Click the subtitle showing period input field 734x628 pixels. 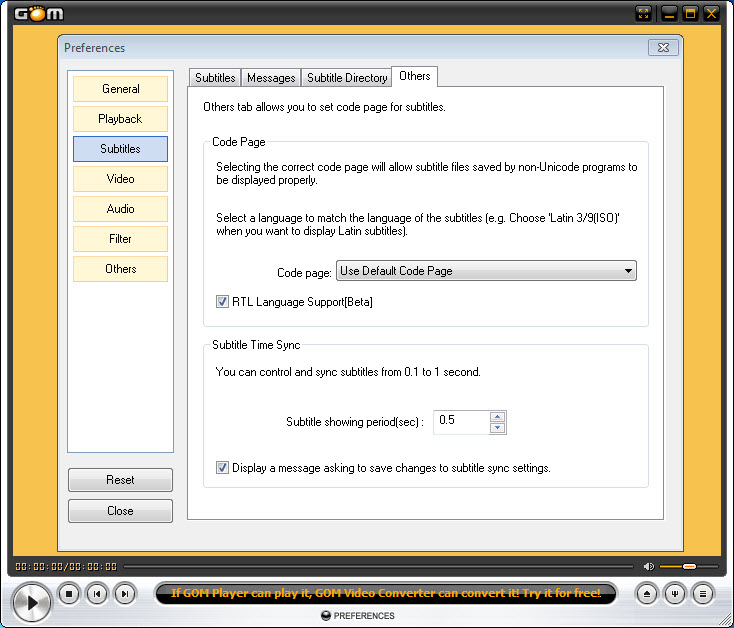point(462,422)
